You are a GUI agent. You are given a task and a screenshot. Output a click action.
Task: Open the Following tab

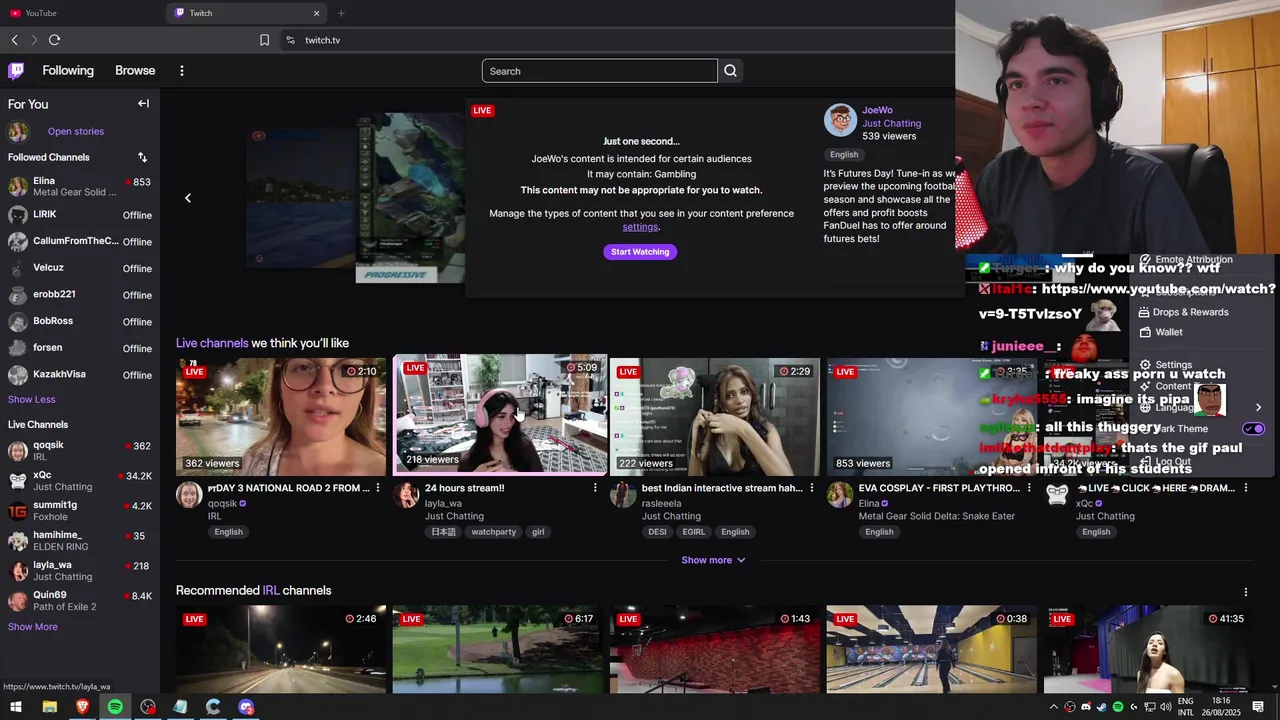(x=68, y=71)
